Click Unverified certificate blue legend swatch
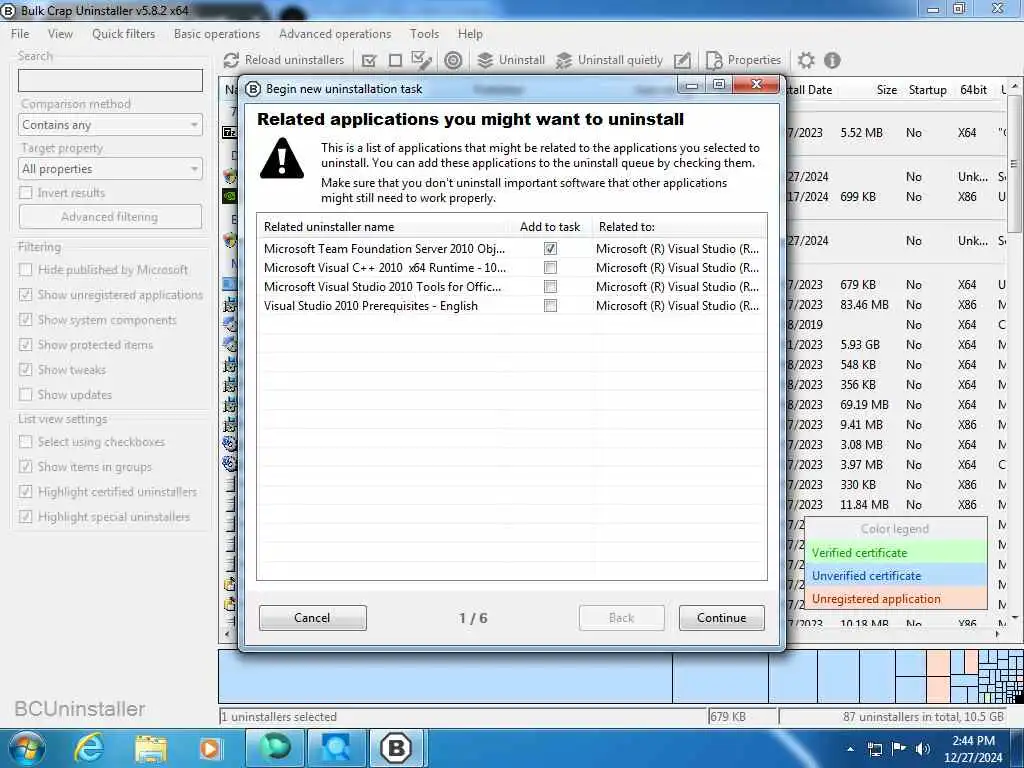The height and width of the screenshot is (768, 1024). pyautogui.click(x=895, y=576)
